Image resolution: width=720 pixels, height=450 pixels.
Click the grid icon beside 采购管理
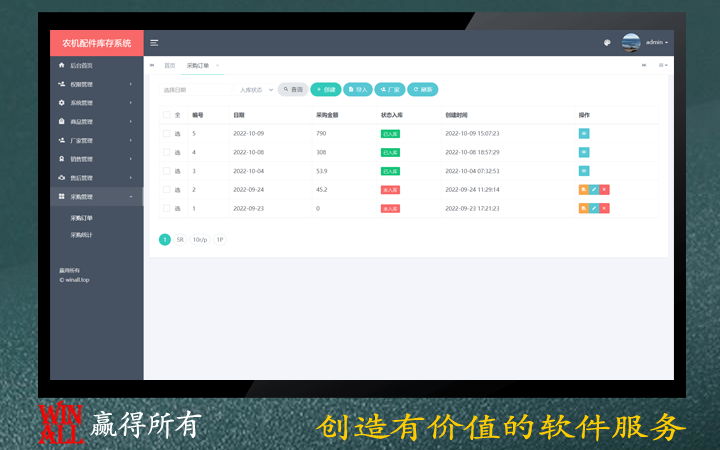pos(62,197)
